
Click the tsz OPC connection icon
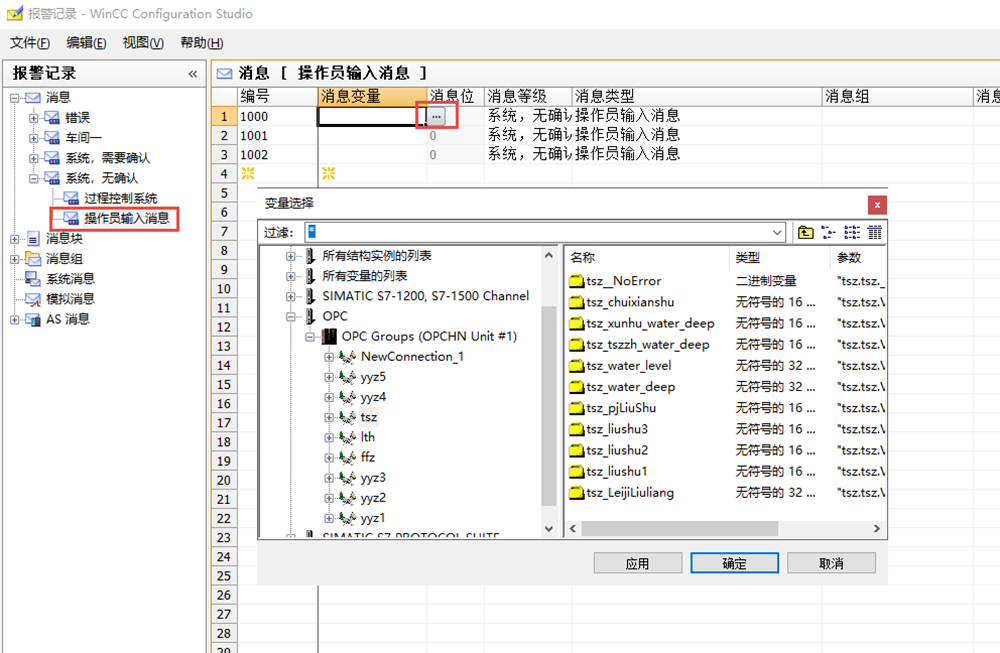click(x=348, y=417)
